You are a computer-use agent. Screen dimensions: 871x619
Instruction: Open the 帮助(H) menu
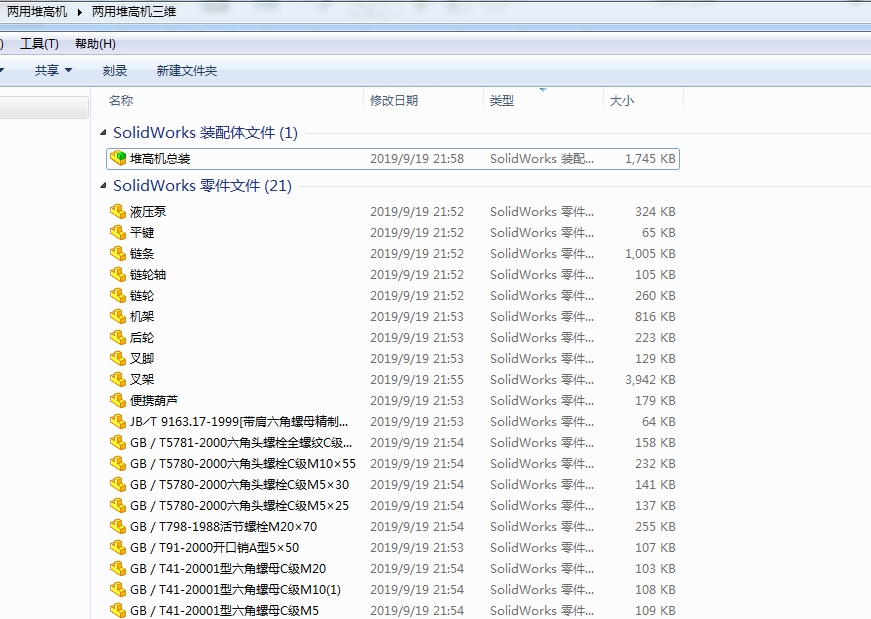click(95, 44)
